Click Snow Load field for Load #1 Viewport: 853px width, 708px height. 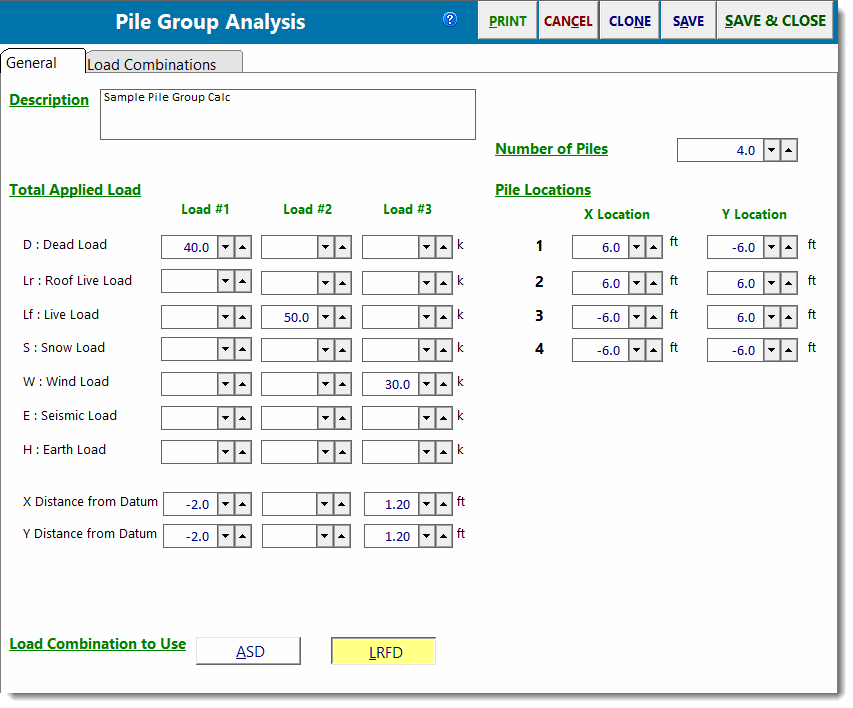coord(190,350)
